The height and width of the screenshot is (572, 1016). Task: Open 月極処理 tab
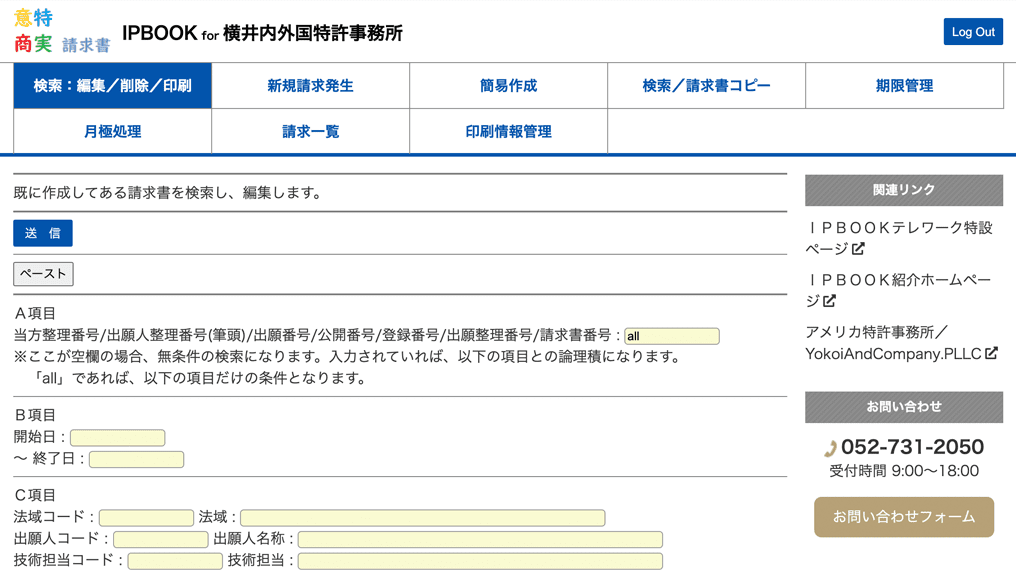coord(113,132)
